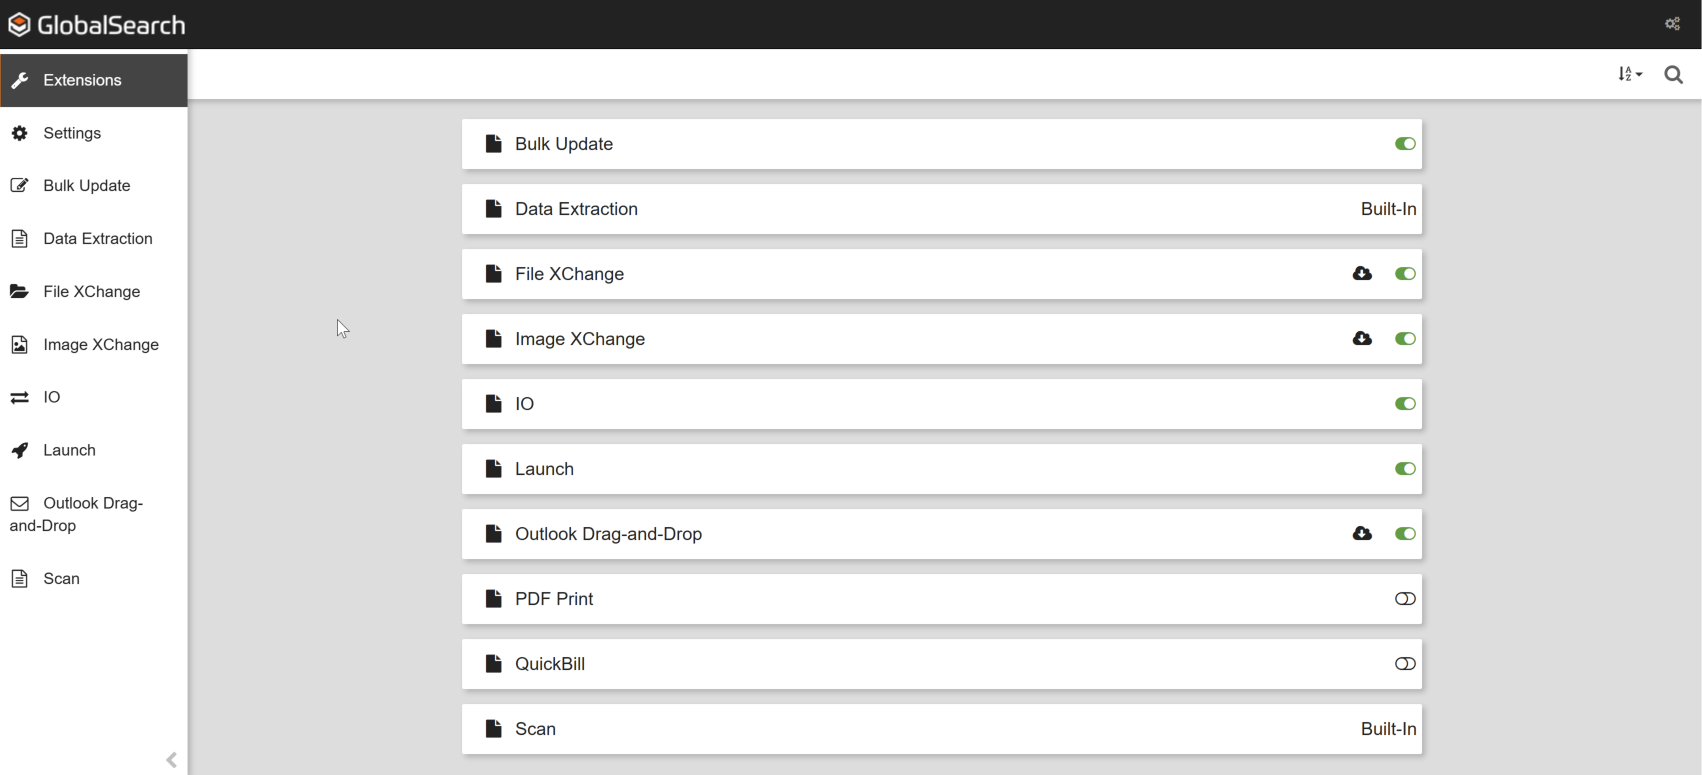Click the IO arrows icon in sidebar
Image resolution: width=1702 pixels, height=775 pixels.
pos(20,398)
